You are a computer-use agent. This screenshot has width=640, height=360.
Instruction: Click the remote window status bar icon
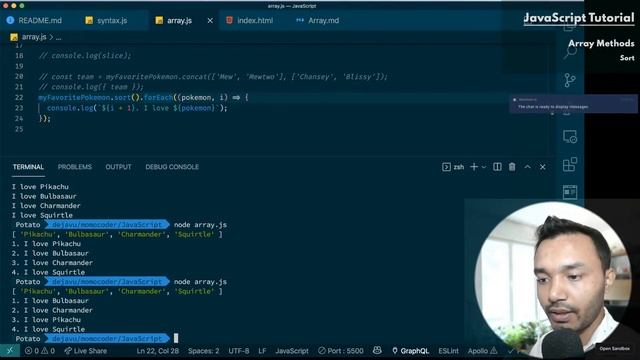(x=10, y=351)
